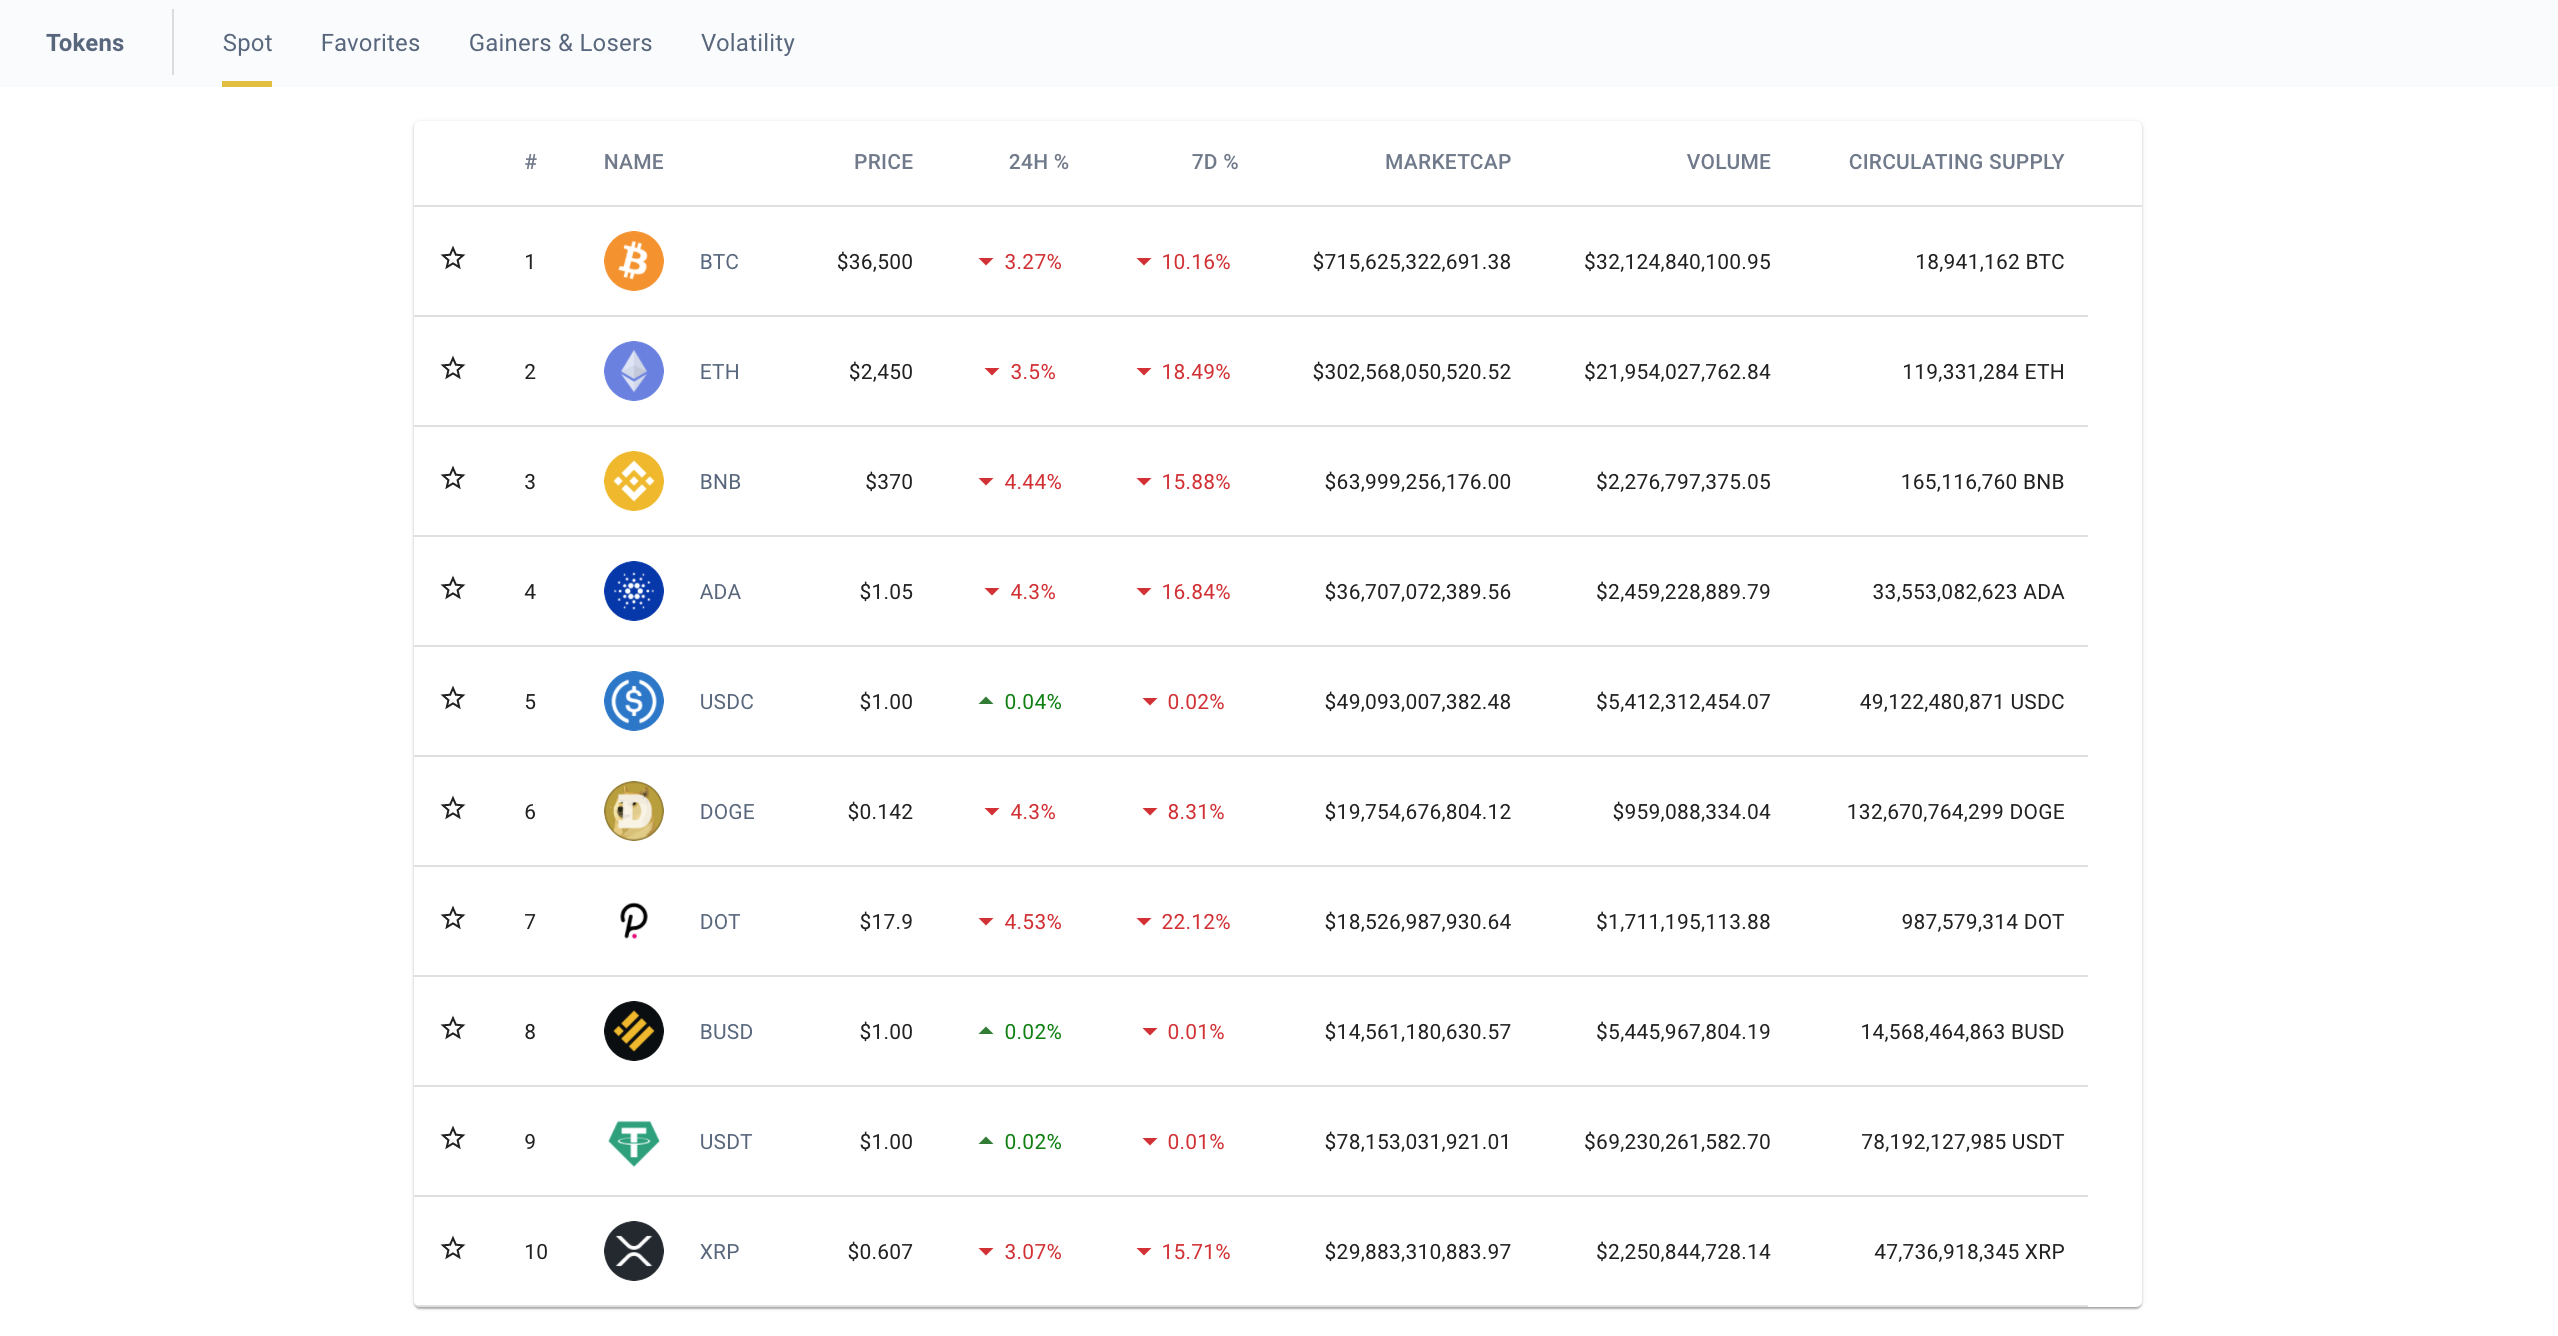Favorite ETH using its star toggle

coord(453,368)
